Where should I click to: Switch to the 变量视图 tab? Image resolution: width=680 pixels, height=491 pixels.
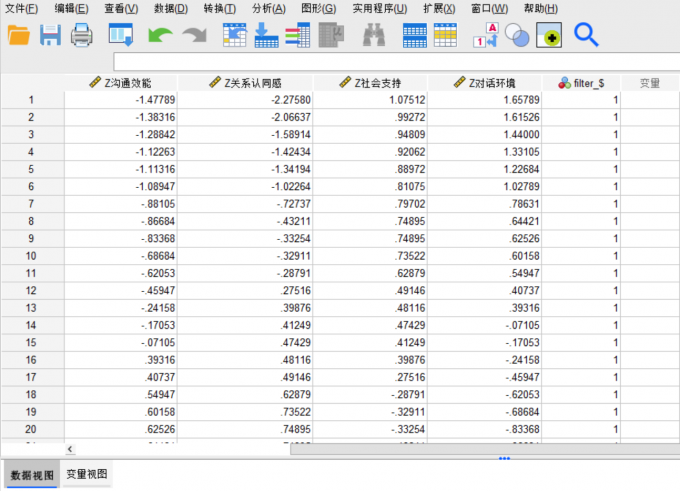[x=86, y=473]
